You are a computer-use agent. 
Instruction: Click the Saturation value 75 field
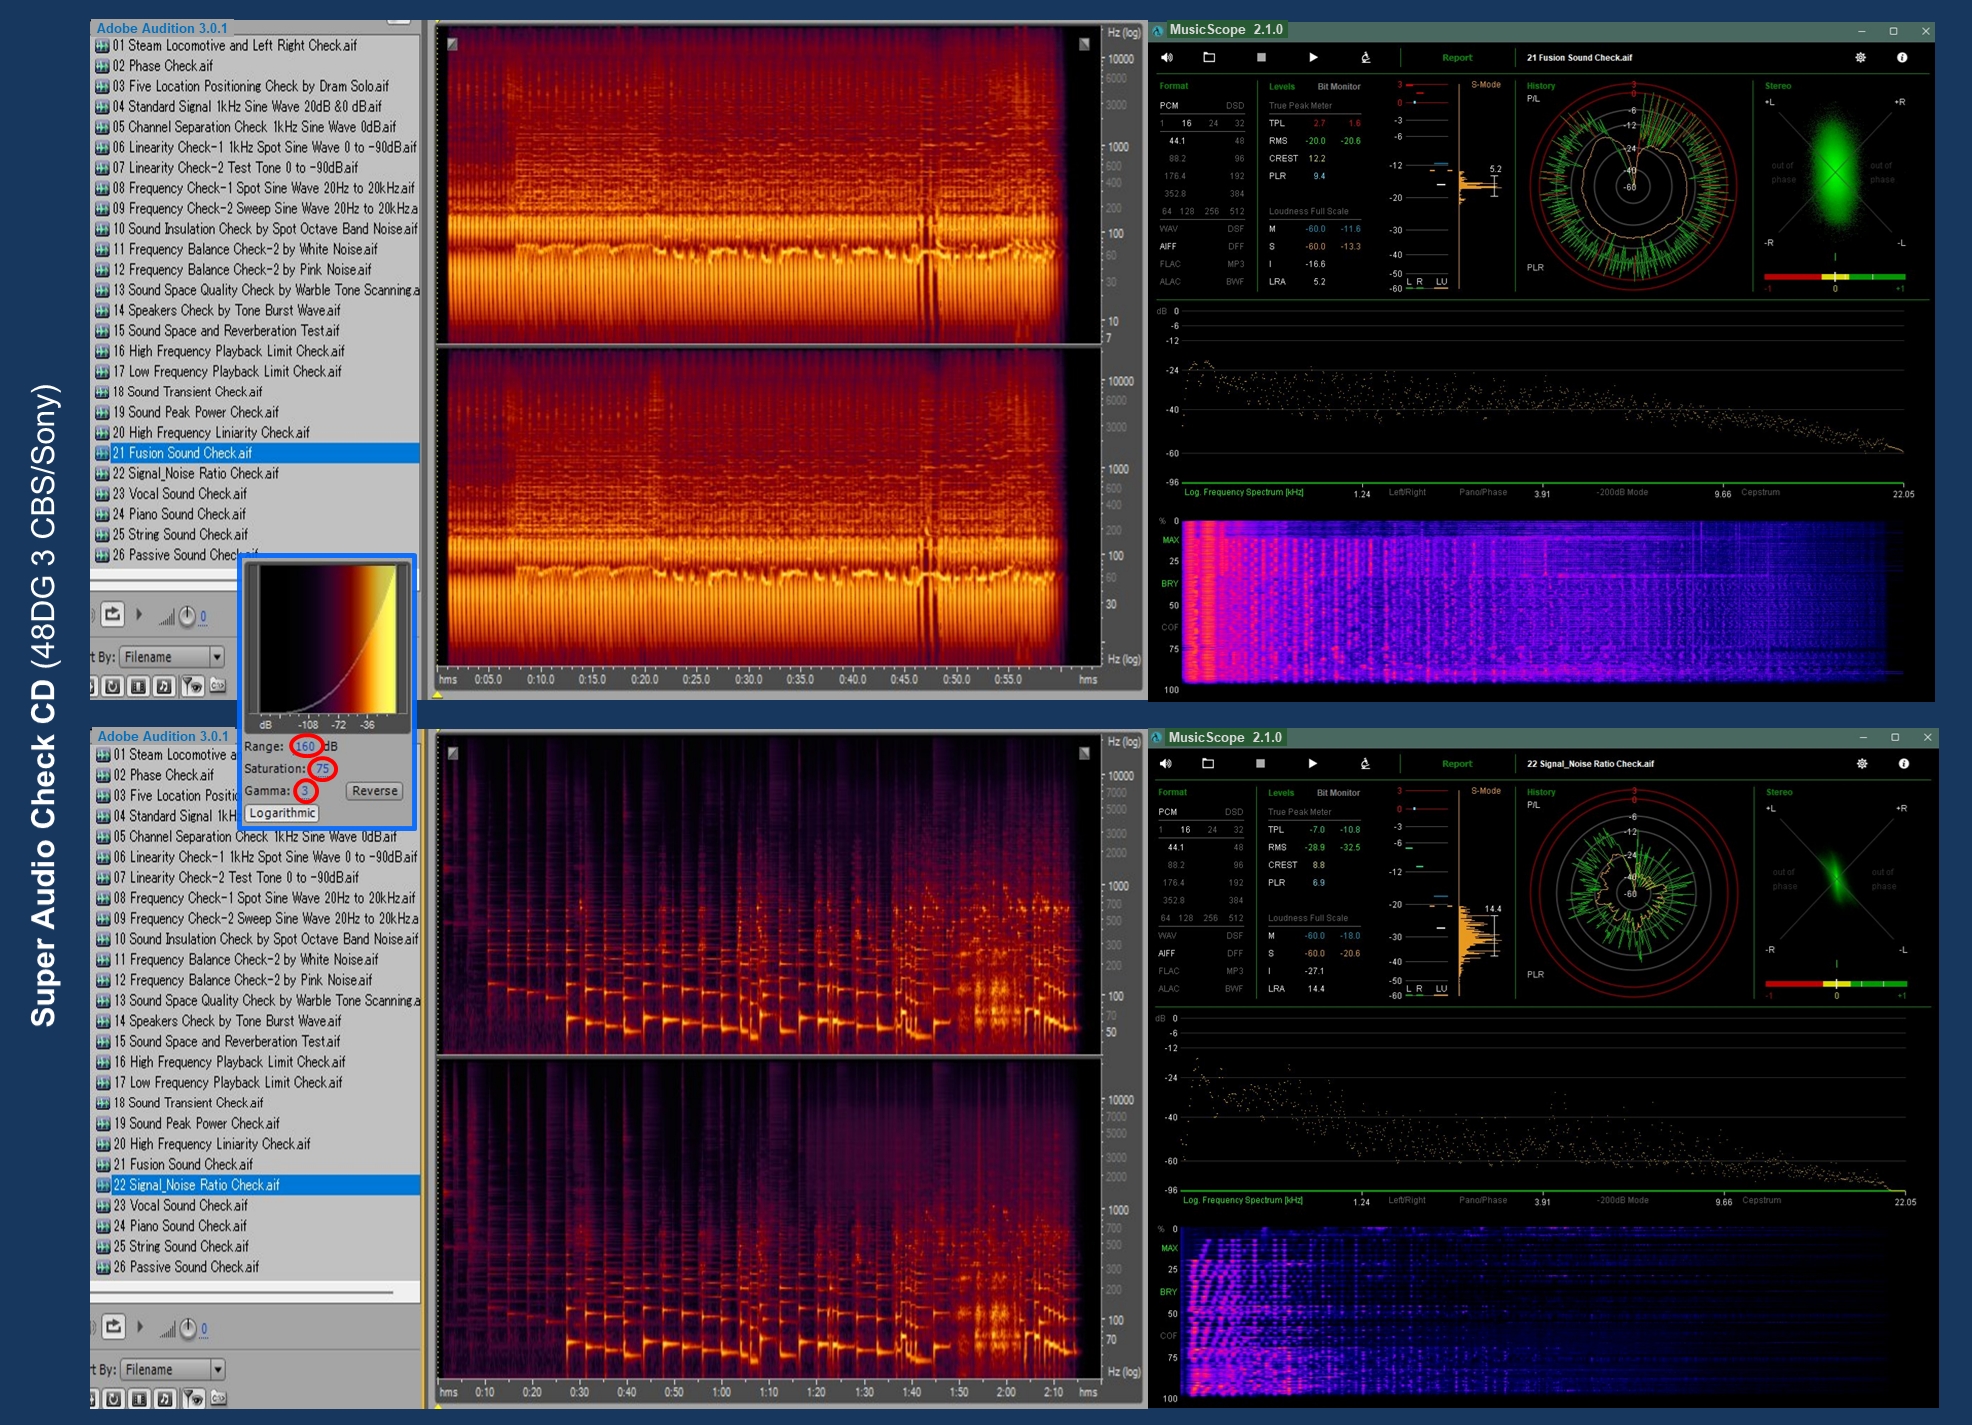click(x=322, y=769)
